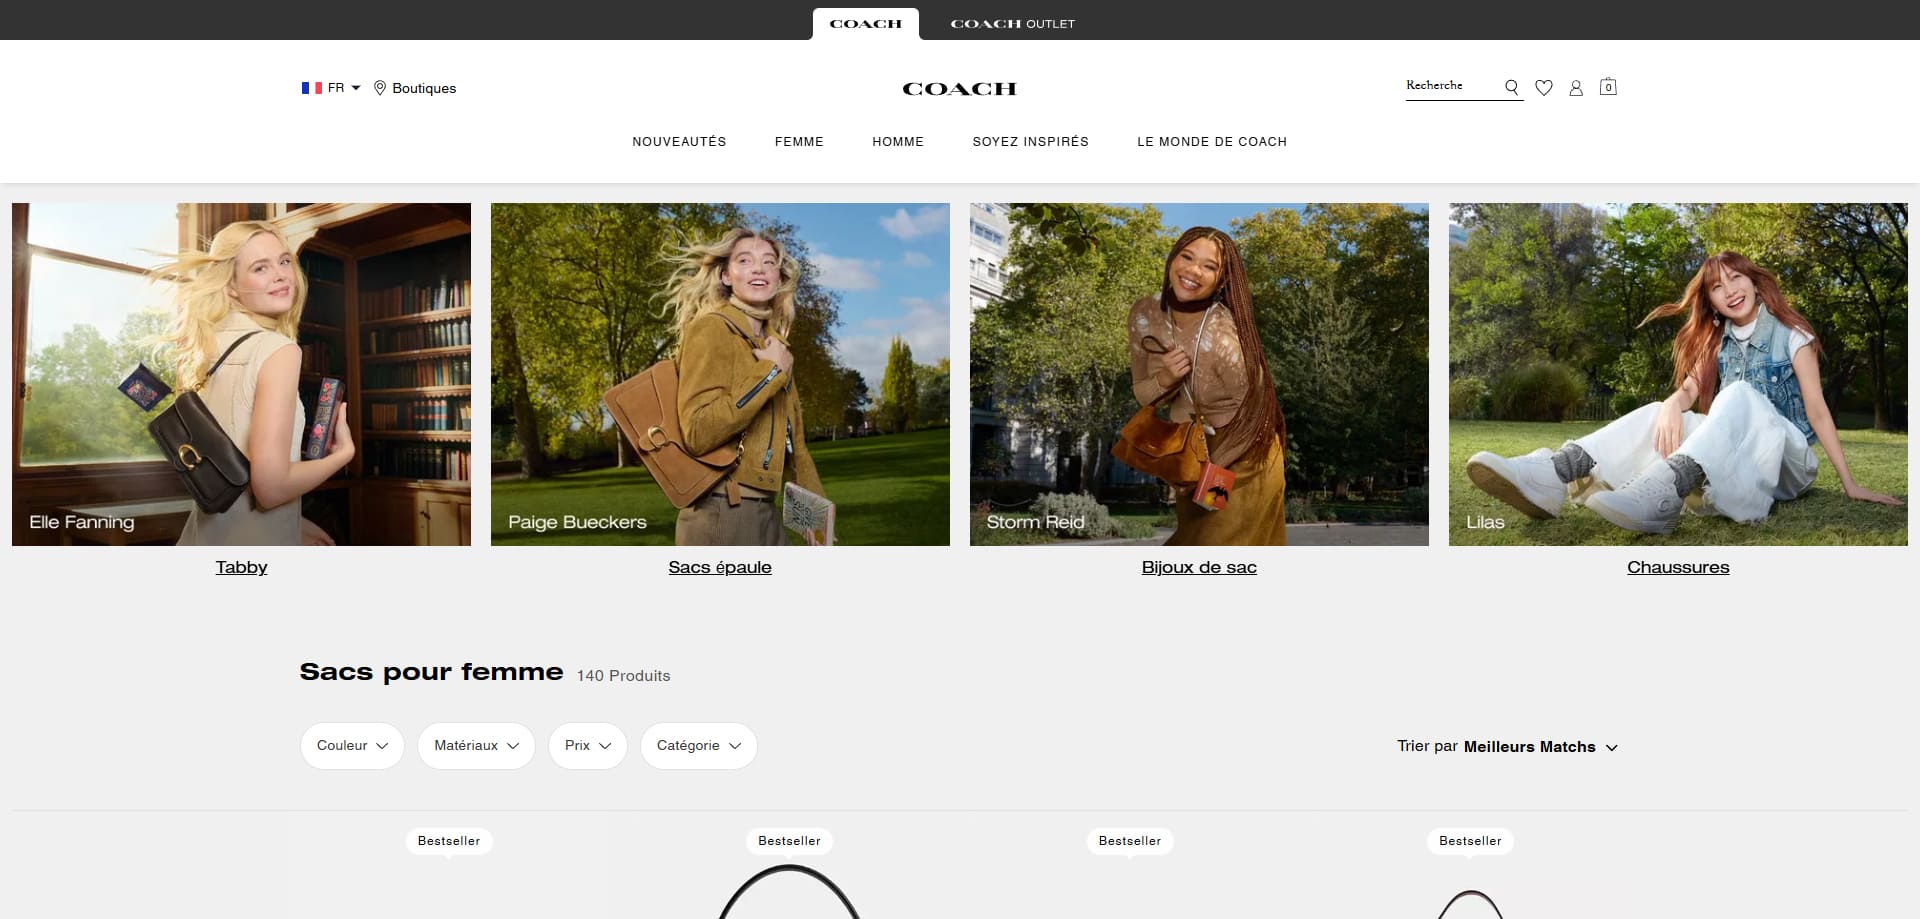Viewport: 1920px width, 919px height.
Task: Expand the Catégorie filter
Action: [x=698, y=746]
